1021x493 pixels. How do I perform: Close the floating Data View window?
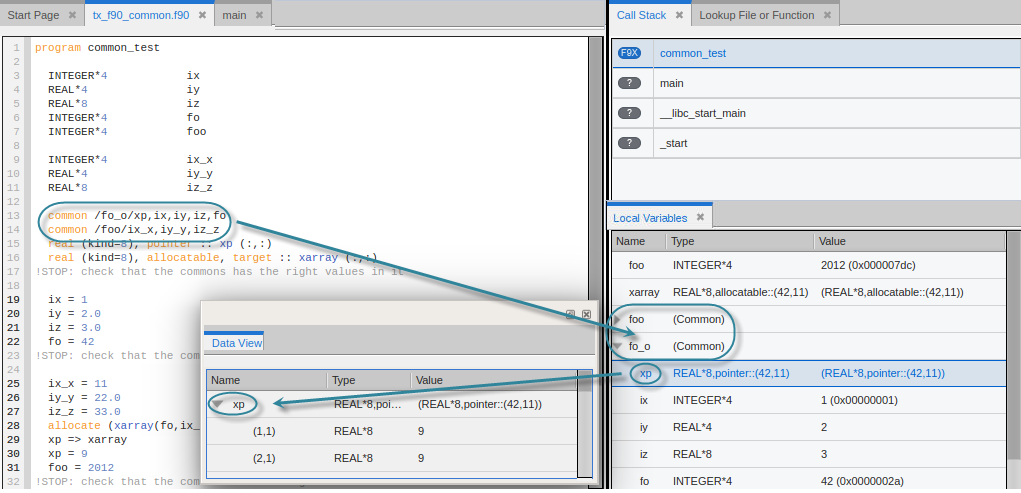pos(586,314)
